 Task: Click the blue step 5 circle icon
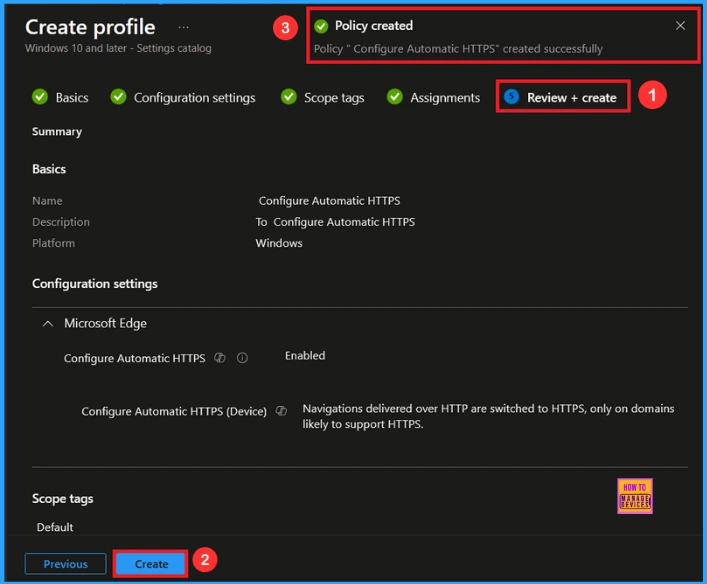tap(511, 97)
